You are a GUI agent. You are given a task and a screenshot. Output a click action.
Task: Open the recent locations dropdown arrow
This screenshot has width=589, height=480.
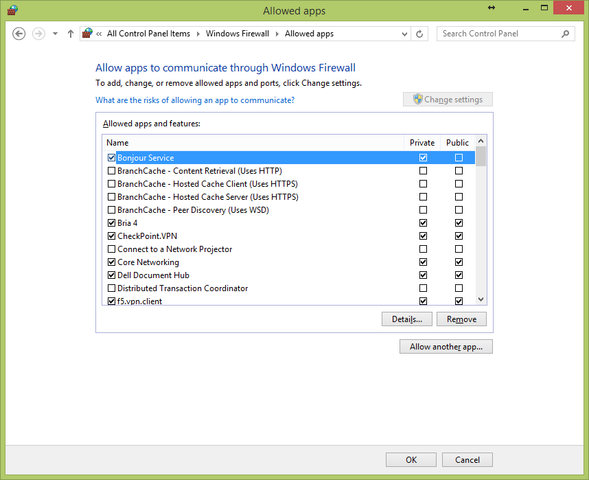click(x=55, y=34)
